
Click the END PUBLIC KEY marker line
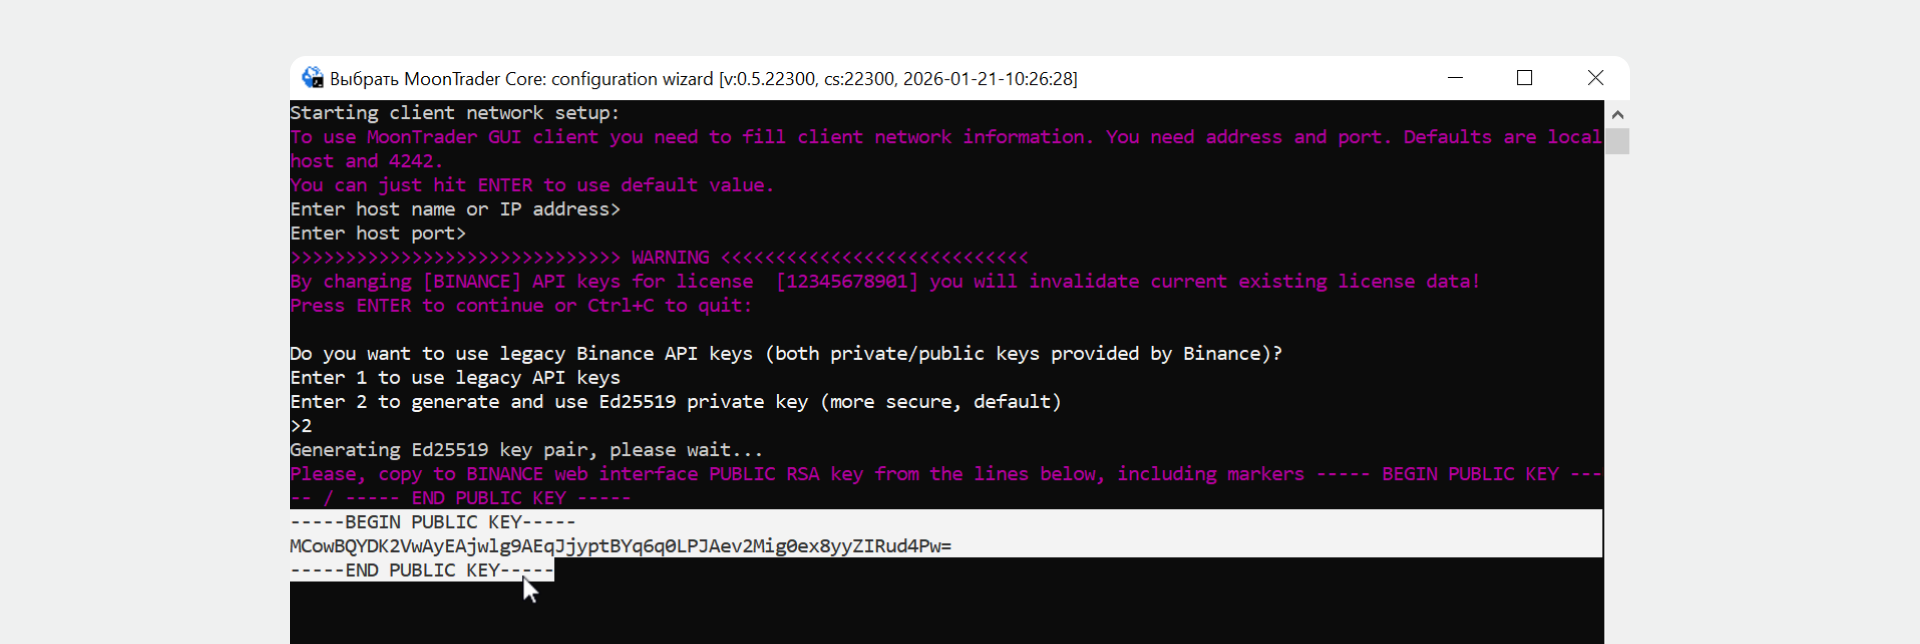(421, 570)
